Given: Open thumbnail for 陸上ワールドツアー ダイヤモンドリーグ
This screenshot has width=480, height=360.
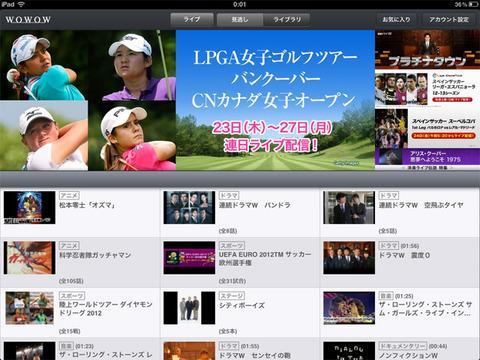Looking at the screenshot, I should point(30,308).
